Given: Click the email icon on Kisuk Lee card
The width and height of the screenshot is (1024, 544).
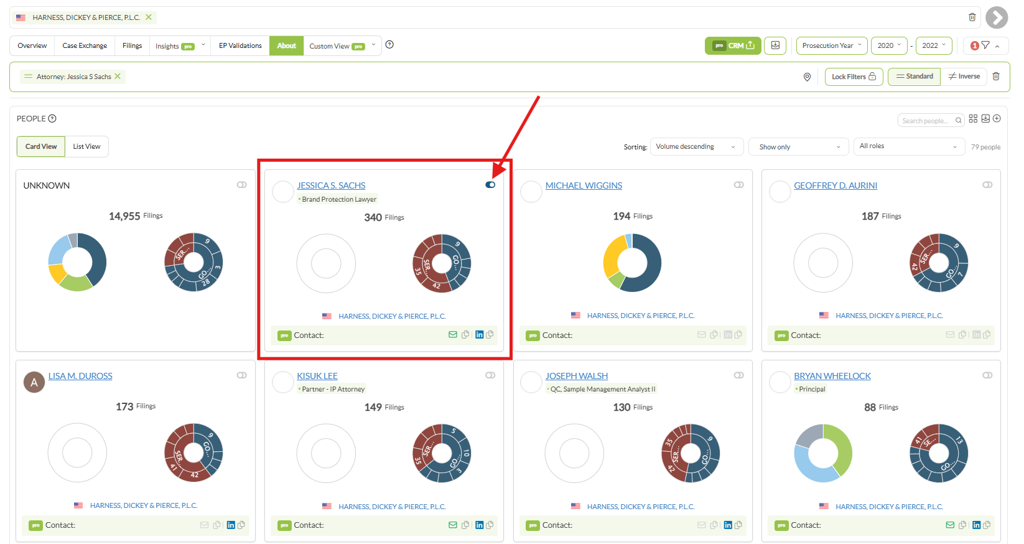Looking at the screenshot, I should point(453,525).
